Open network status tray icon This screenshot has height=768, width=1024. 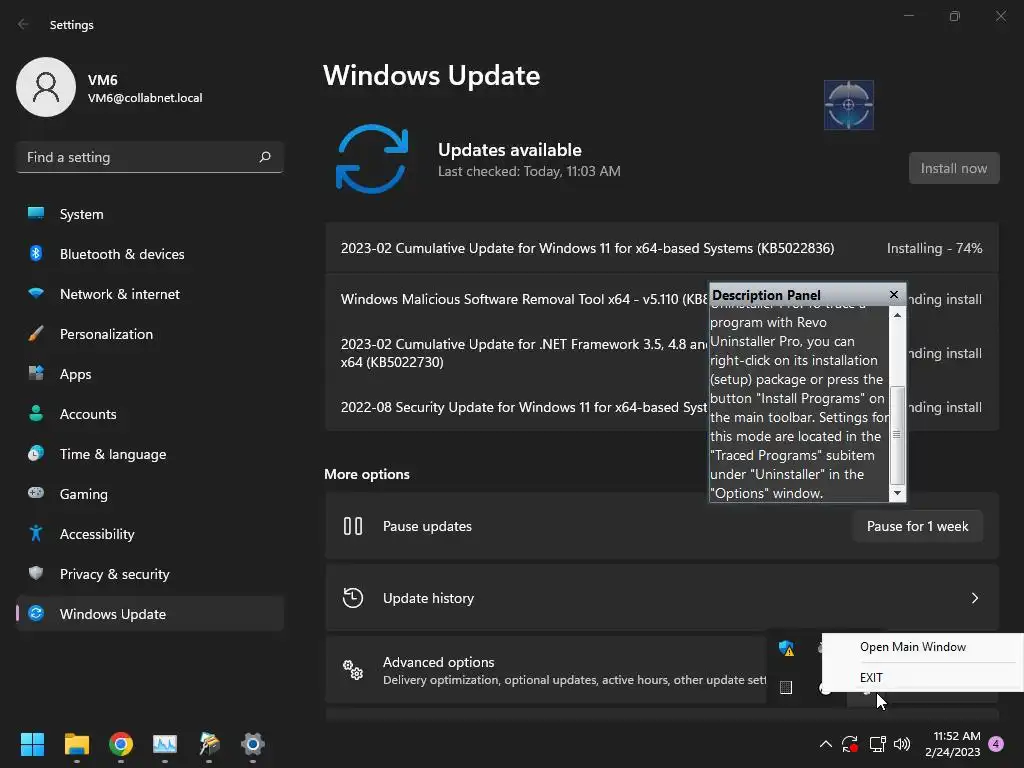877,744
